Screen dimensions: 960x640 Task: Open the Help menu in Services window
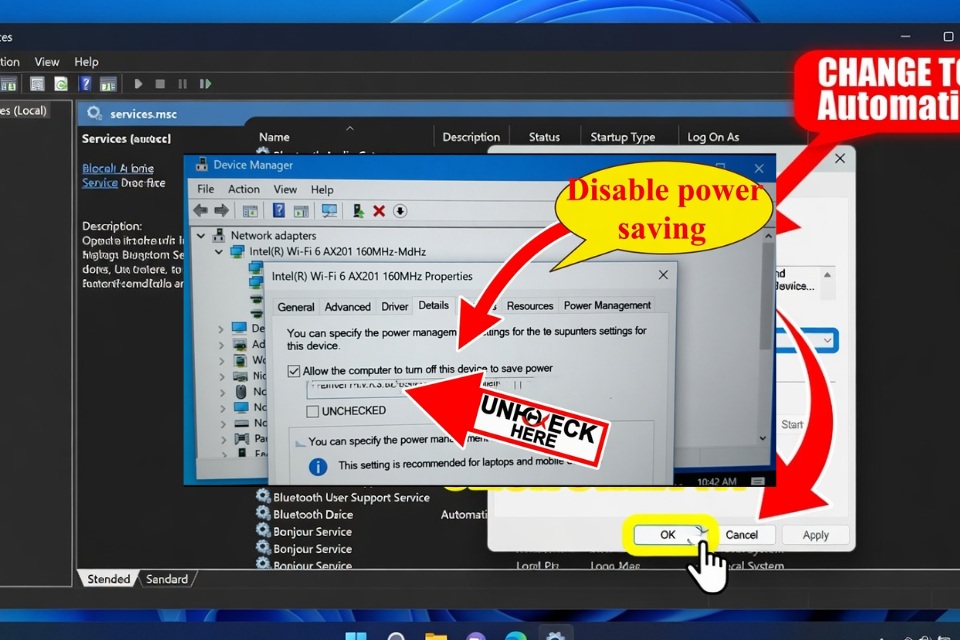(86, 62)
